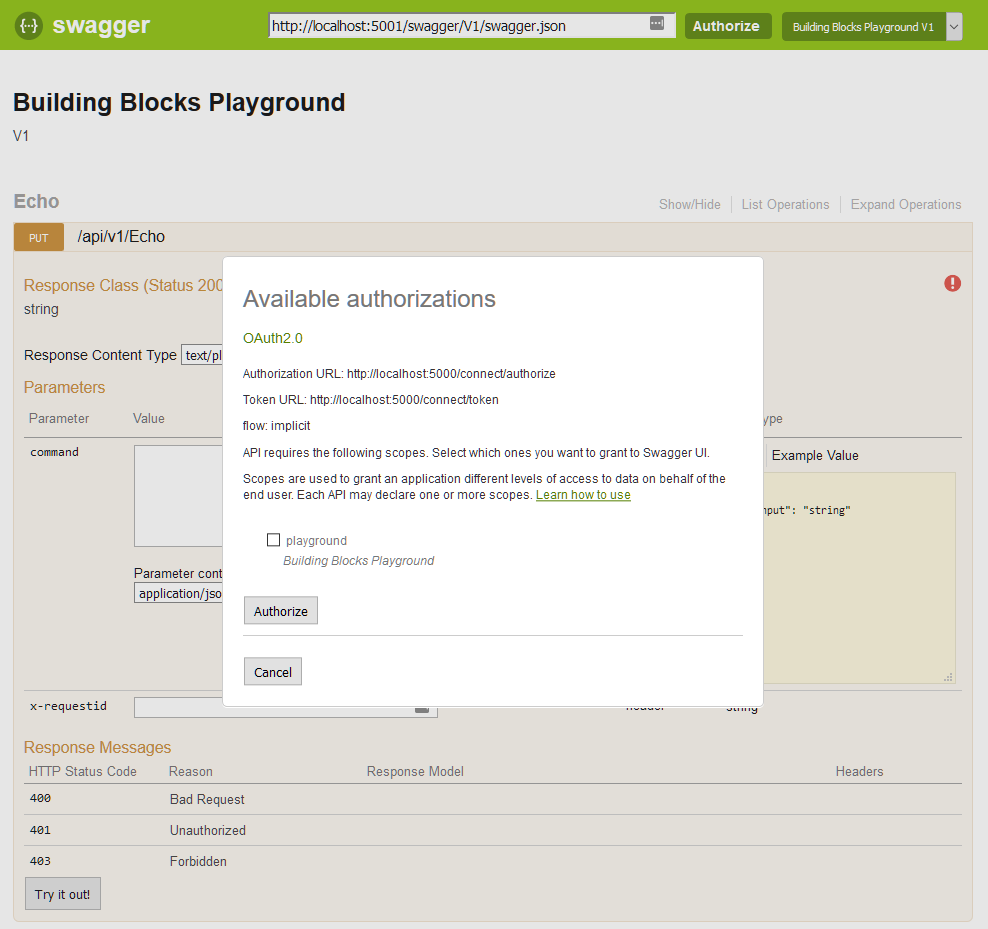Image resolution: width=988 pixels, height=929 pixels.
Task: Open the Building Blocks Playground V1 dropdown
Action: click(872, 26)
